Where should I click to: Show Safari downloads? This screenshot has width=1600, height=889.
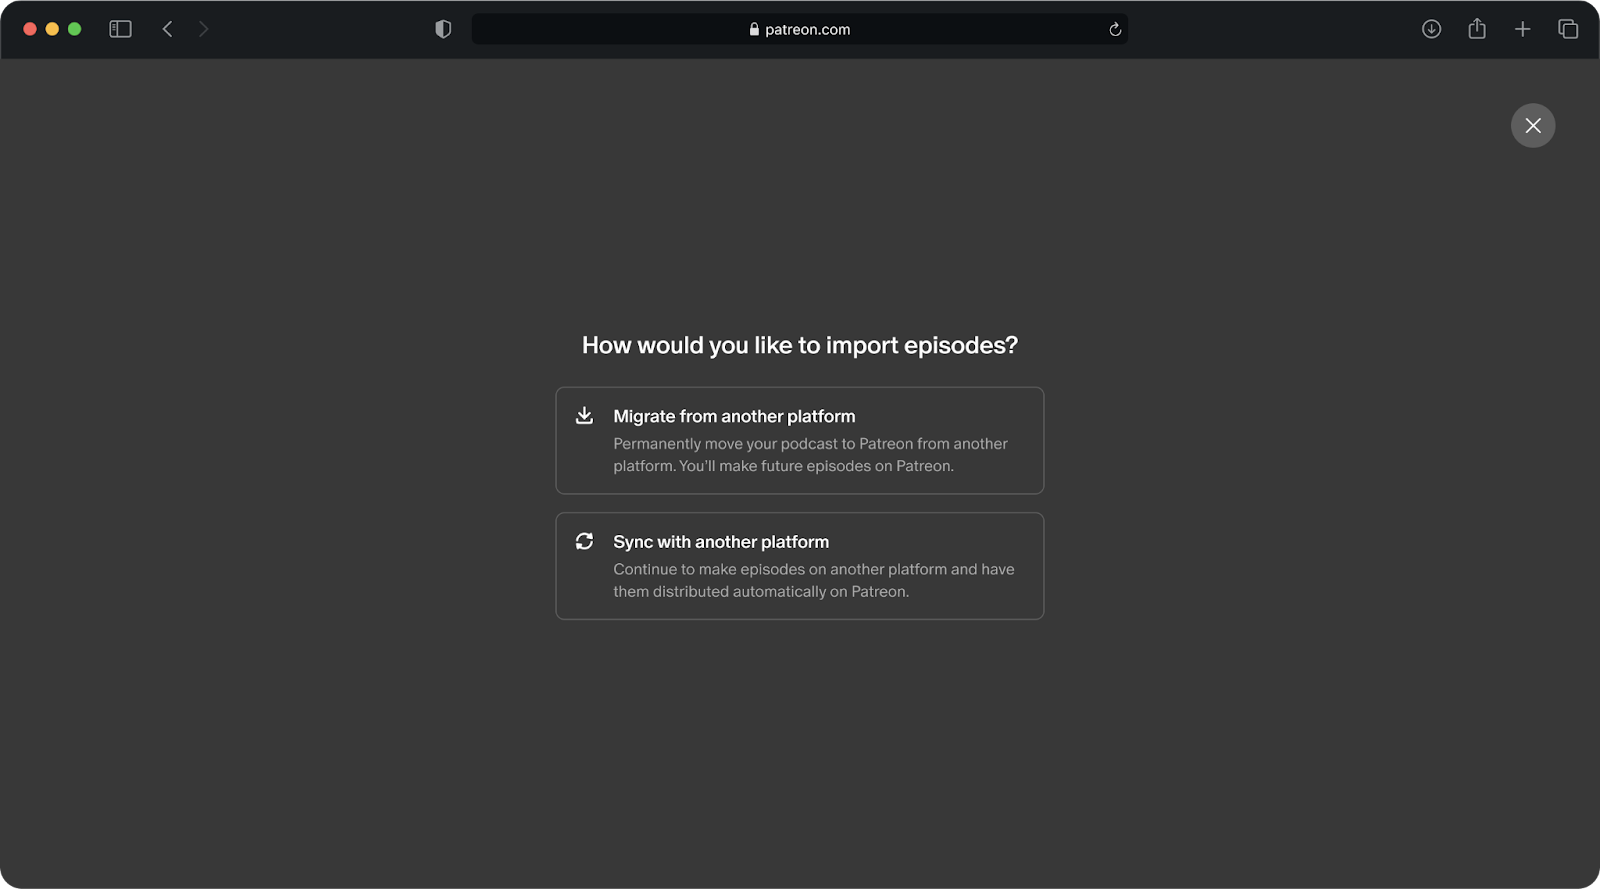[x=1432, y=29]
